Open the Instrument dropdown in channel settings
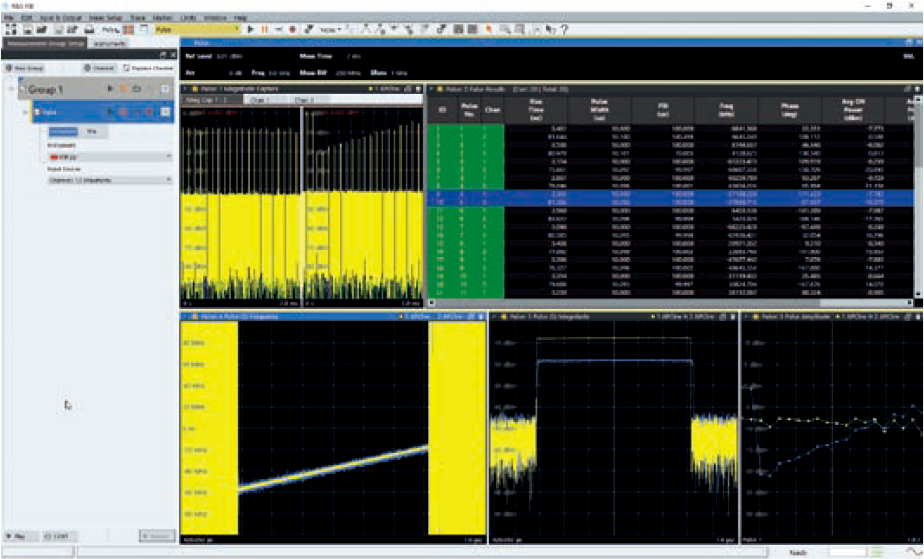 [x=110, y=158]
